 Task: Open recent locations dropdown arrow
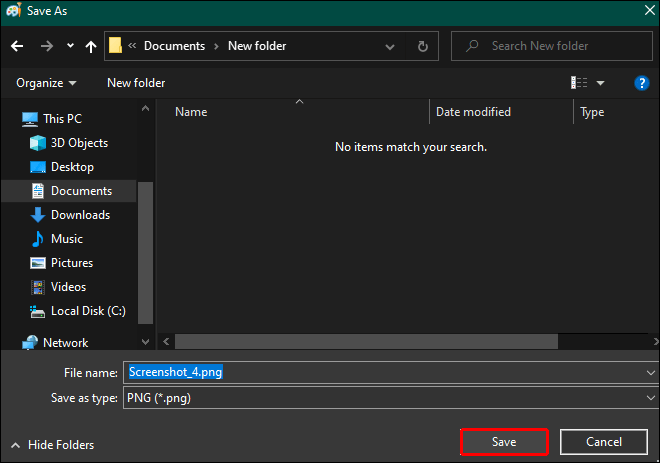click(x=70, y=45)
